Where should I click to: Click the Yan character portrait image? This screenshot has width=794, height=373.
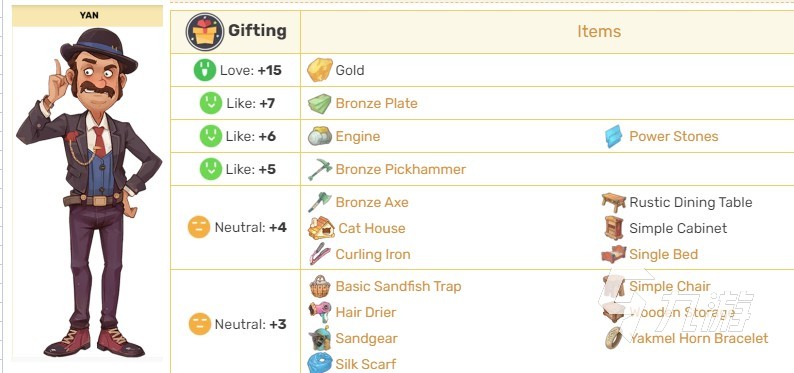coord(89,192)
